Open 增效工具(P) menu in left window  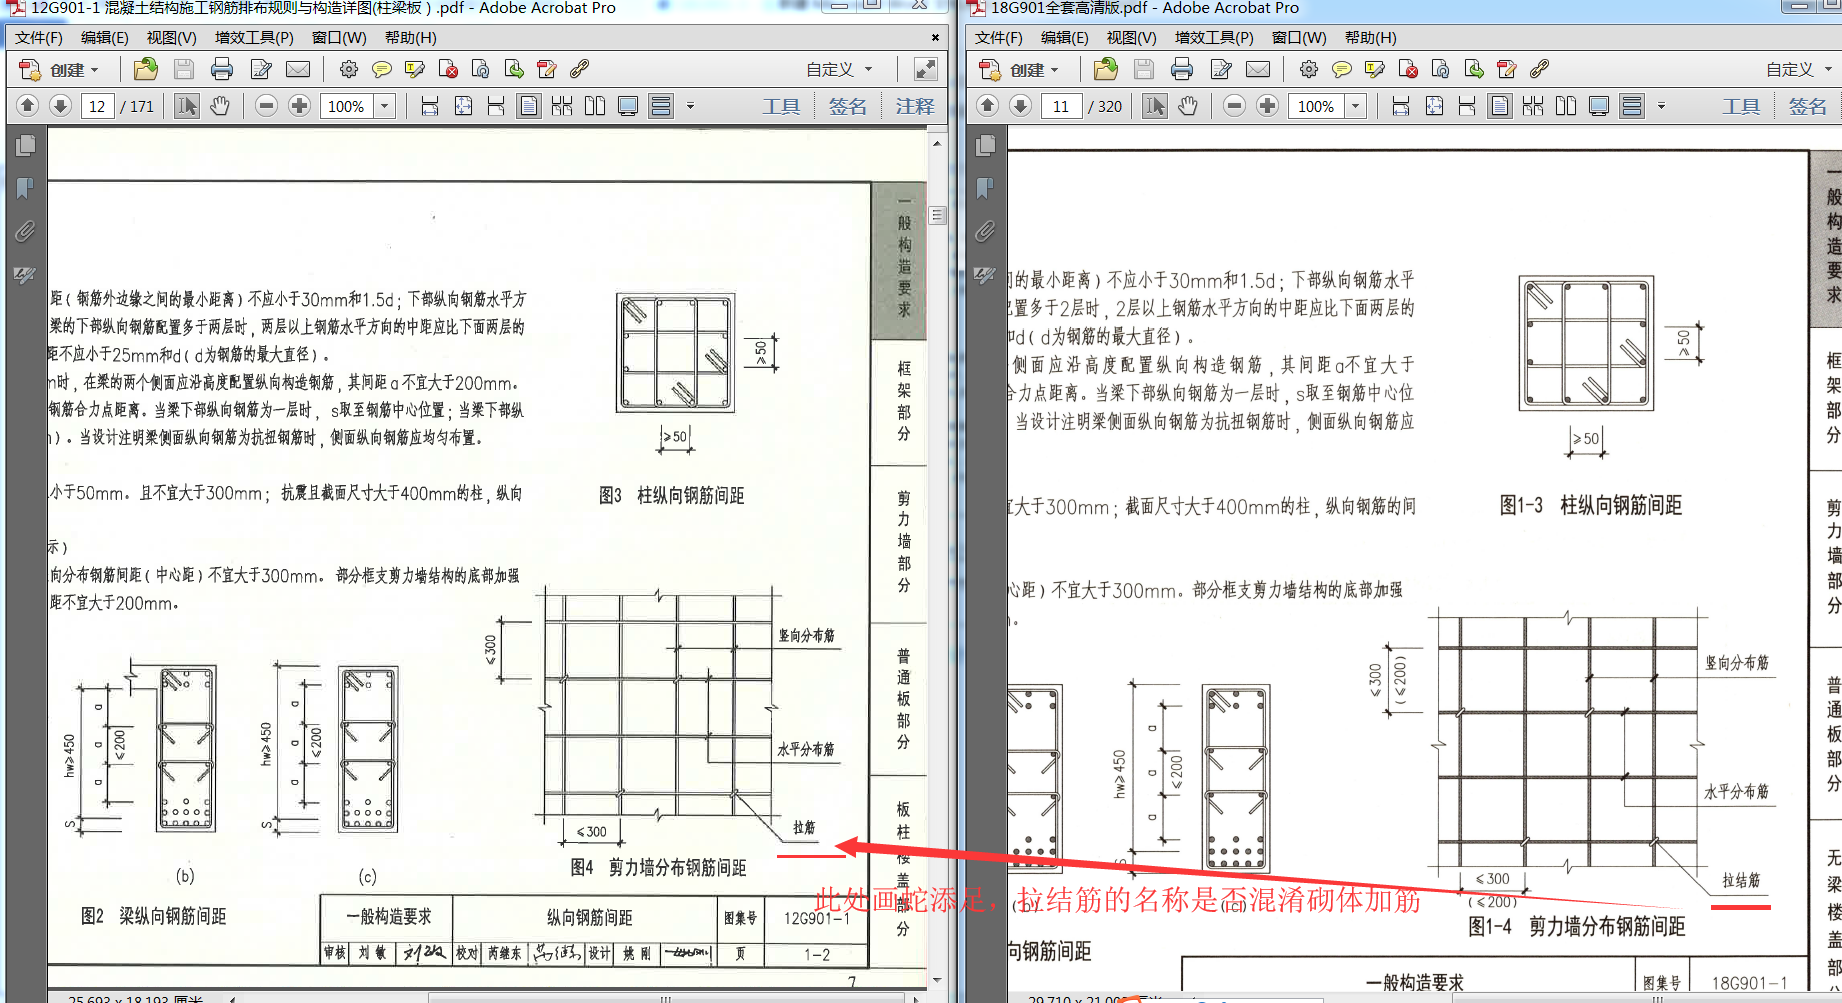(254, 38)
